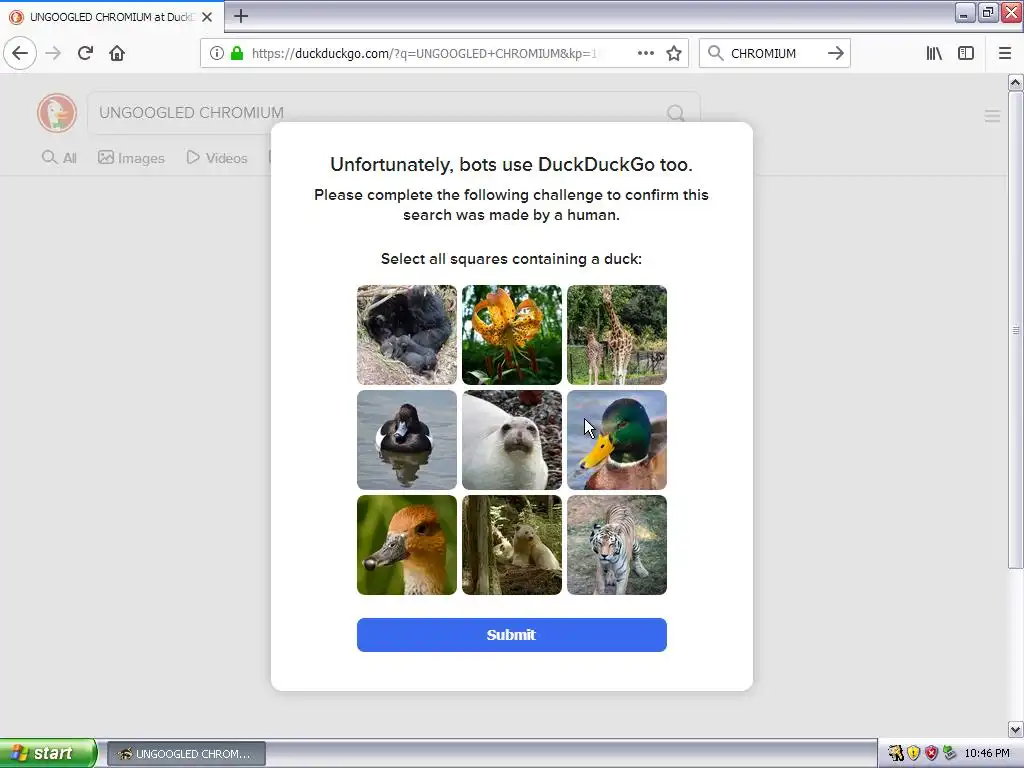
Task: Switch to the Images results tab
Action: (x=131, y=158)
